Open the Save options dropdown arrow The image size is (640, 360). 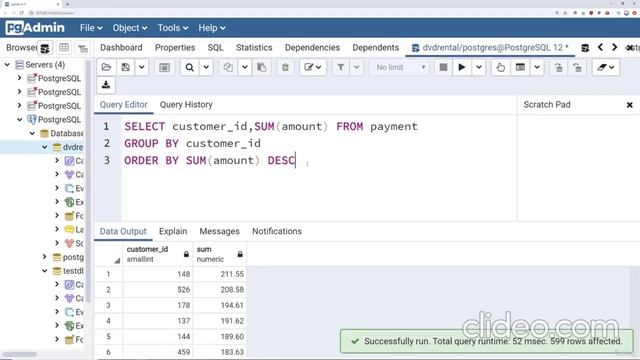tap(141, 67)
